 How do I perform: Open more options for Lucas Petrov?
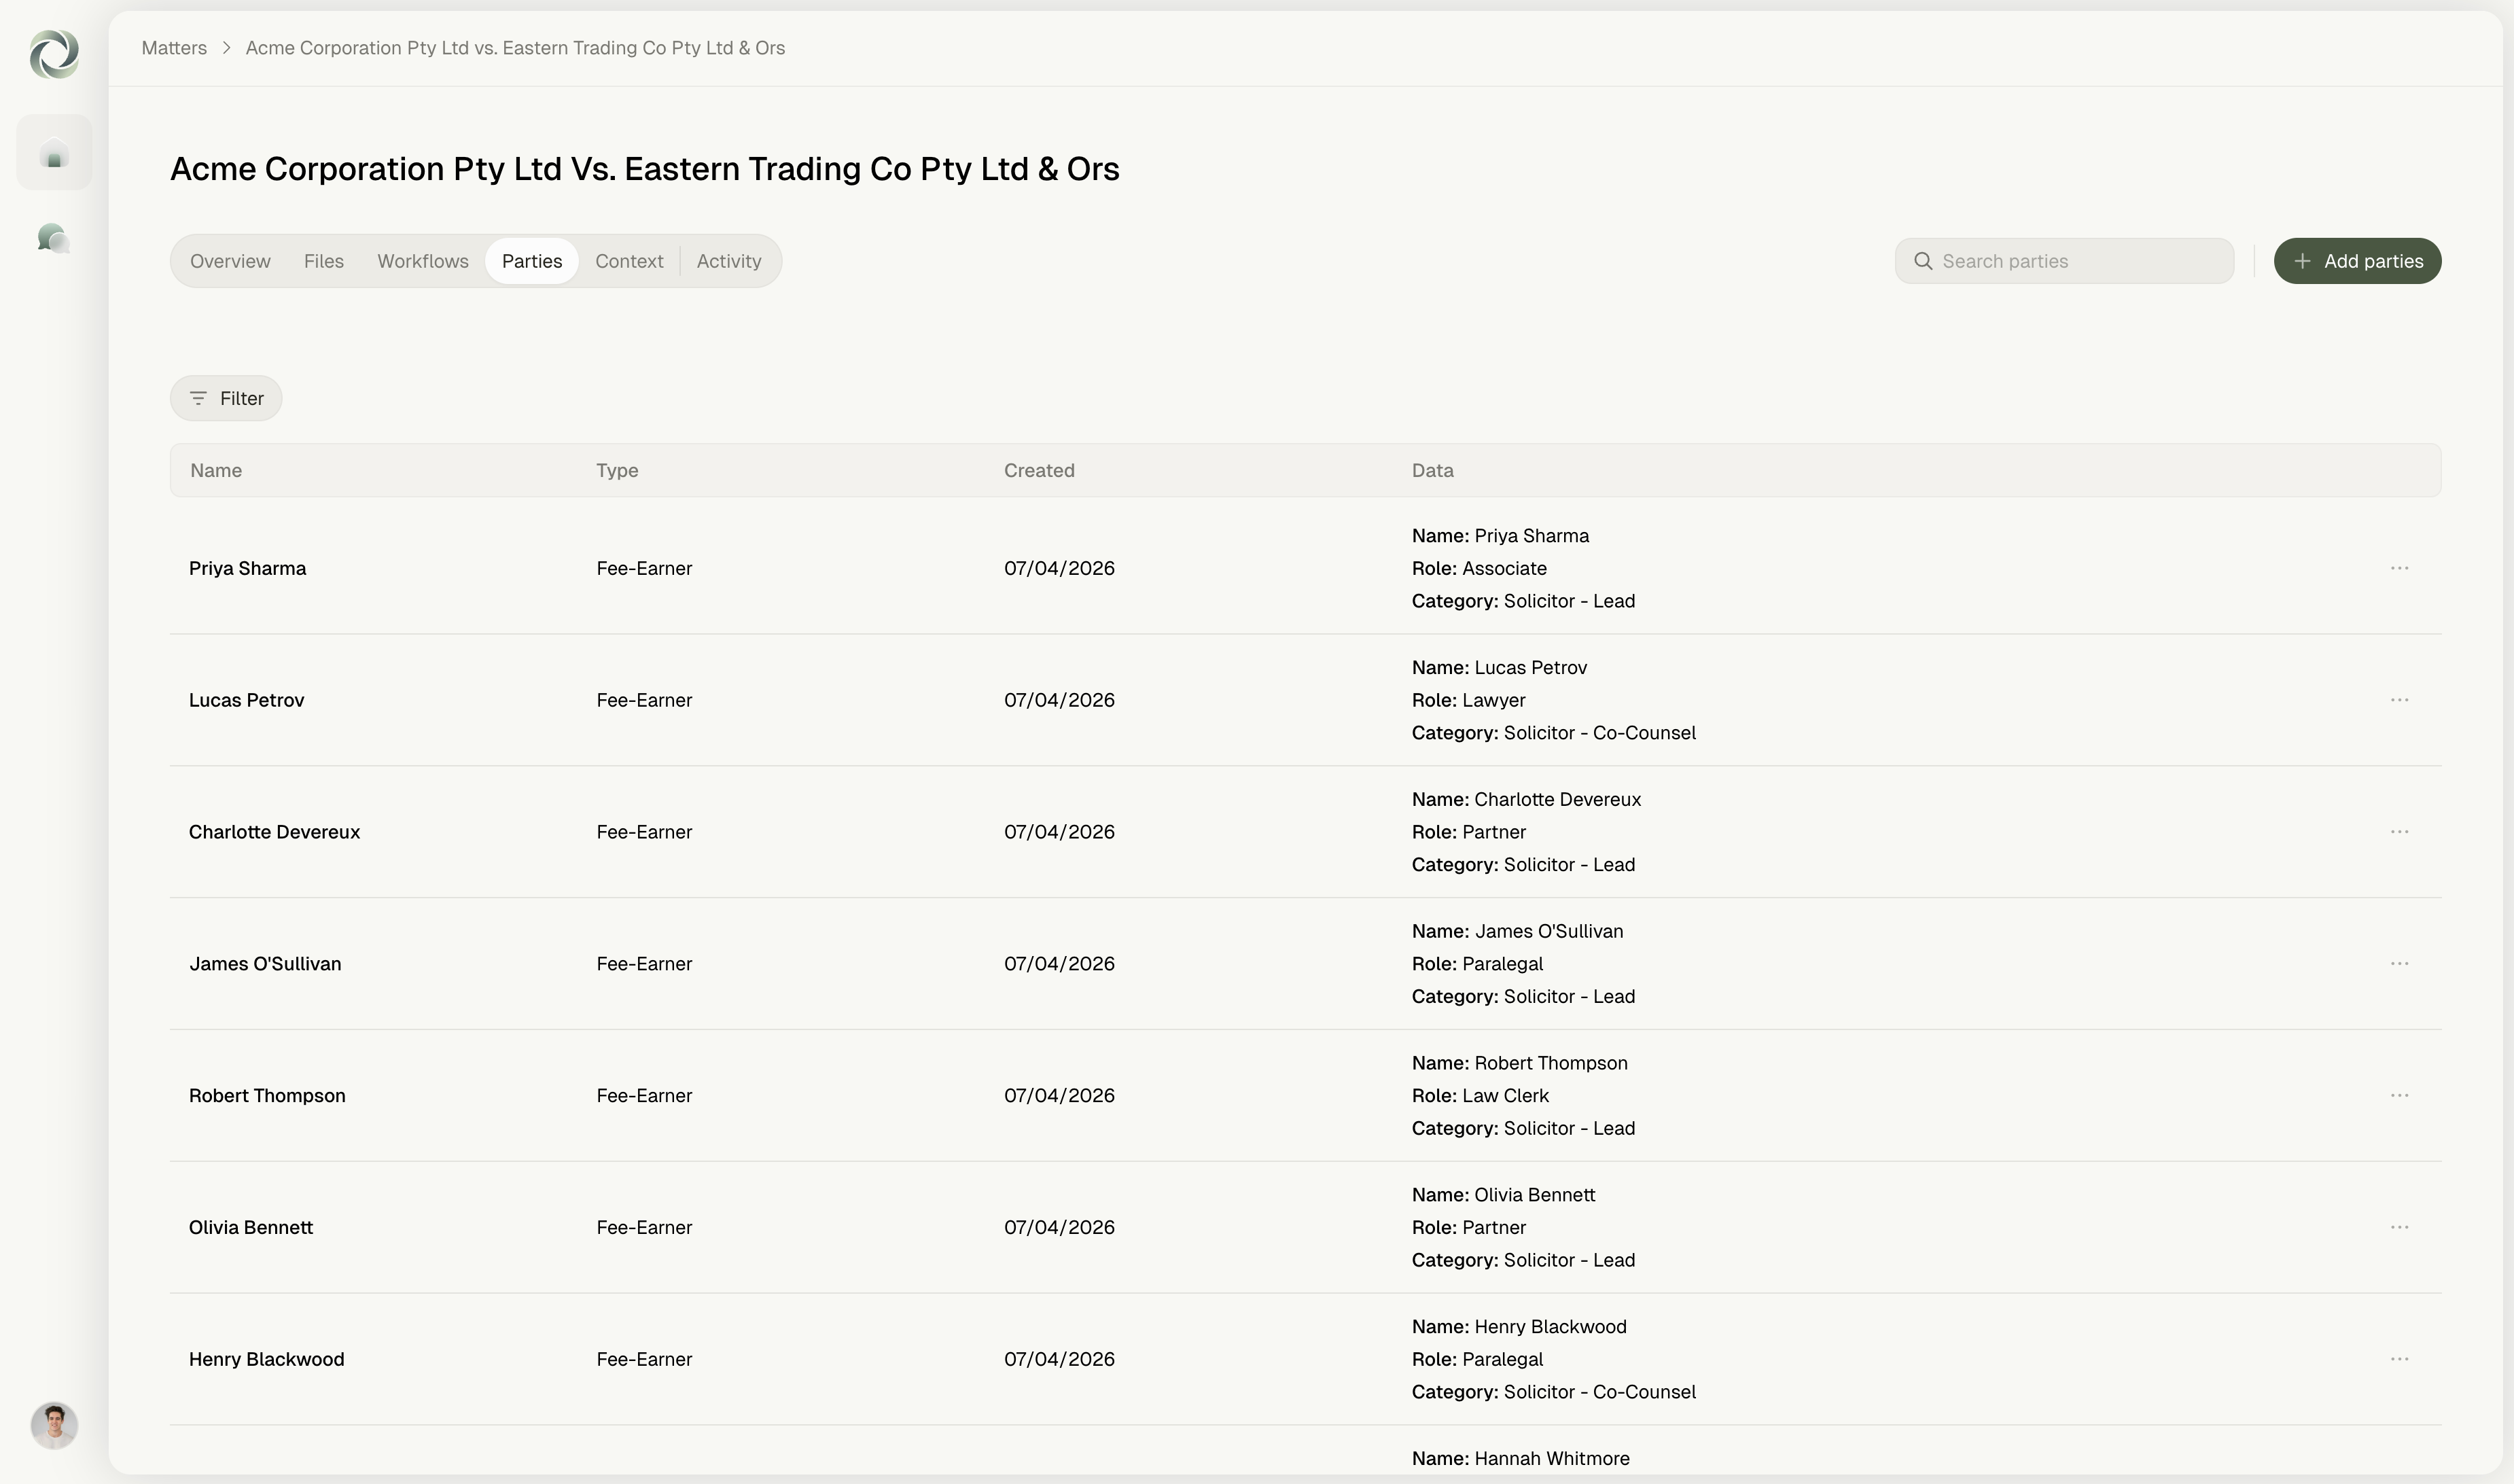(2399, 700)
